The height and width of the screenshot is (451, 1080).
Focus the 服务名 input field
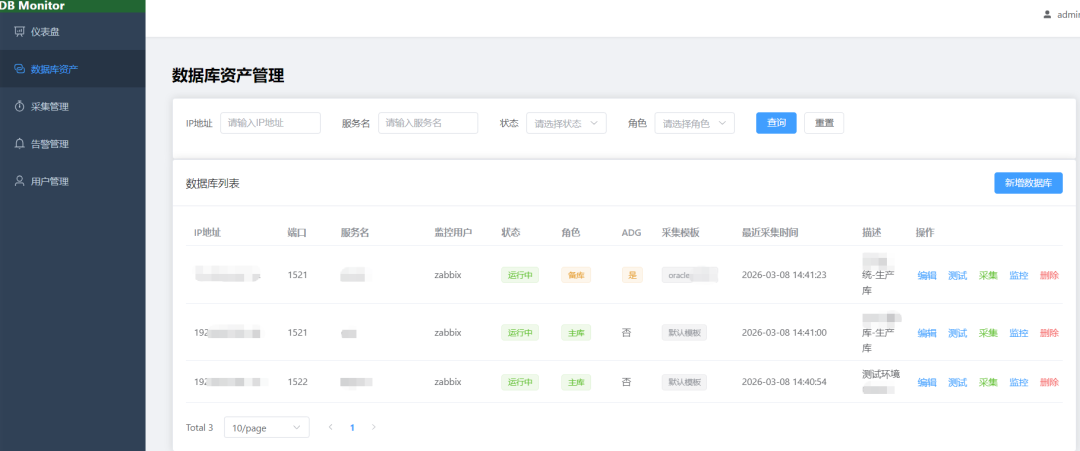click(x=428, y=123)
